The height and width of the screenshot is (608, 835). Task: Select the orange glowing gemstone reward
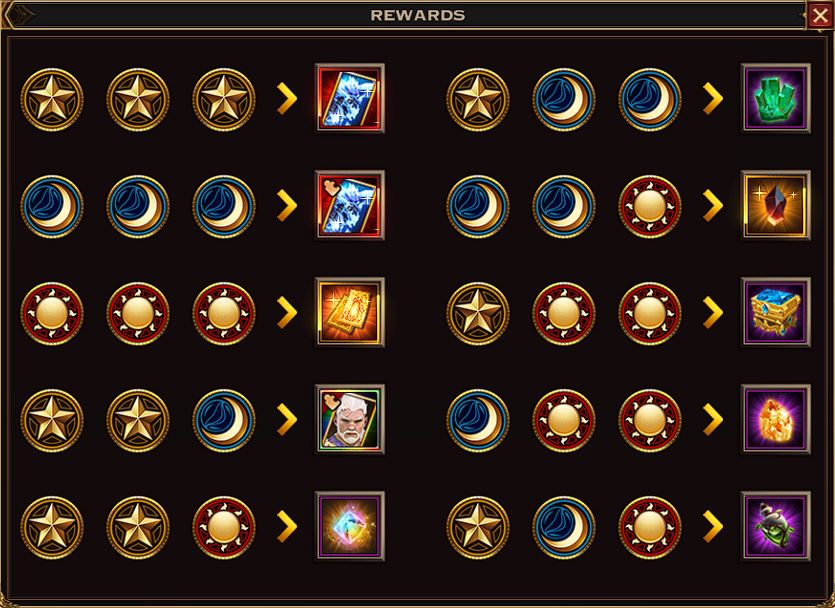tap(776, 419)
